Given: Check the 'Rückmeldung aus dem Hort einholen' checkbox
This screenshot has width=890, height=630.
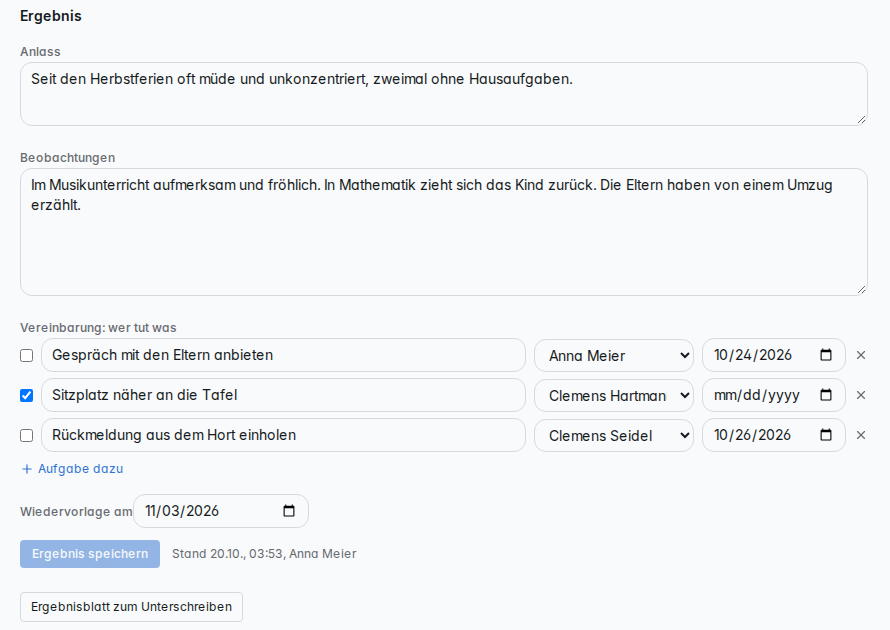Looking at the screenshot, I should pyautogui.click(x=27, y=435).
